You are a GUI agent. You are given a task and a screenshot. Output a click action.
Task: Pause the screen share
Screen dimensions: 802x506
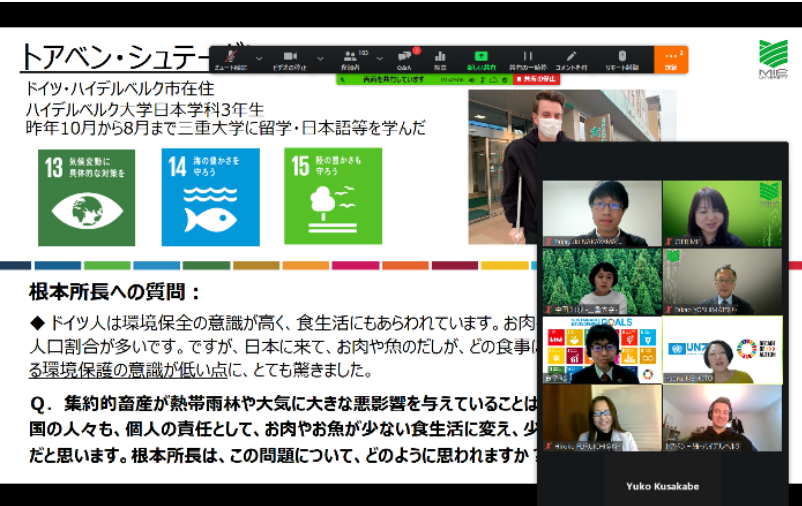tap(528, 59)
